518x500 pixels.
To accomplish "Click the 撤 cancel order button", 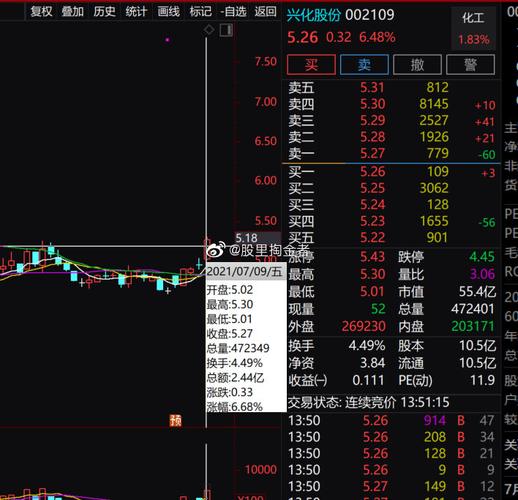I will pos(417,64).
